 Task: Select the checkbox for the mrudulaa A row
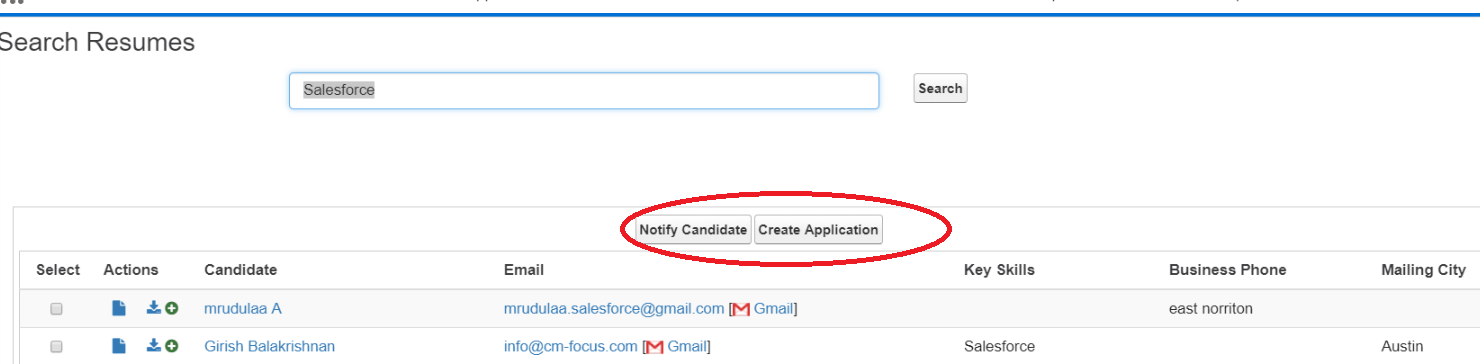pos(57,310)
